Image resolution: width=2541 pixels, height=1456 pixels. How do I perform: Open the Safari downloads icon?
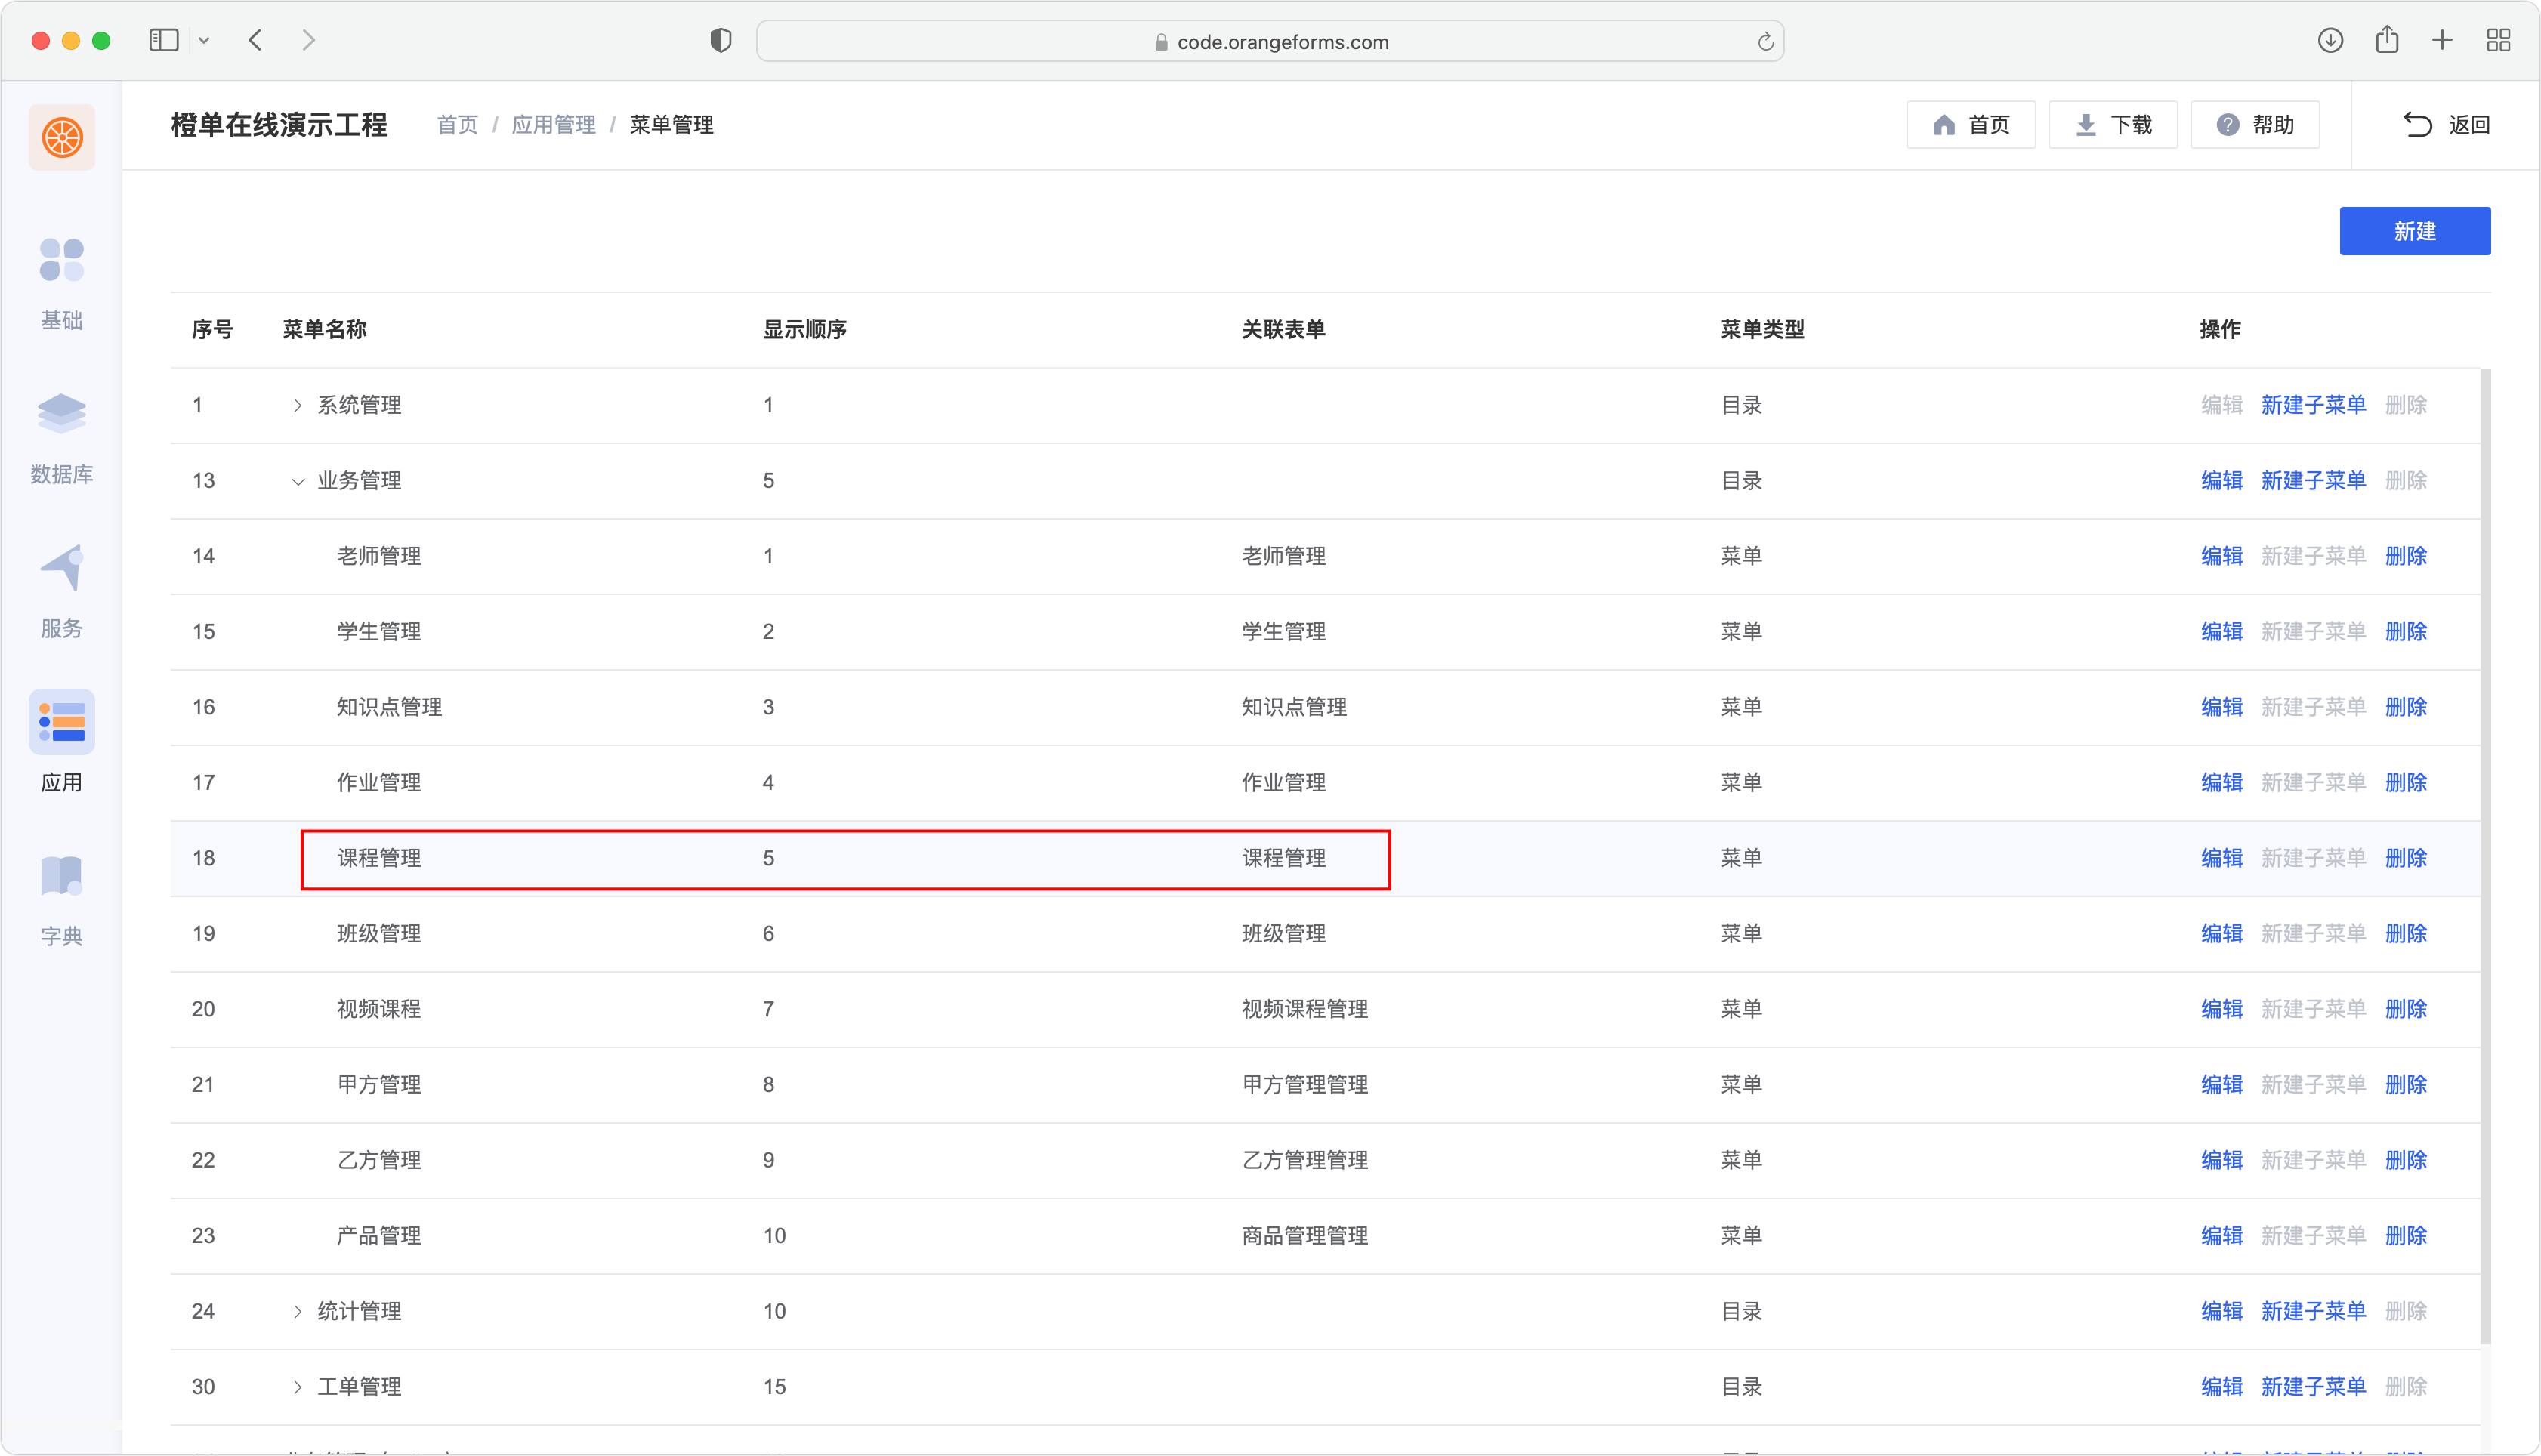pos(2330,40)
